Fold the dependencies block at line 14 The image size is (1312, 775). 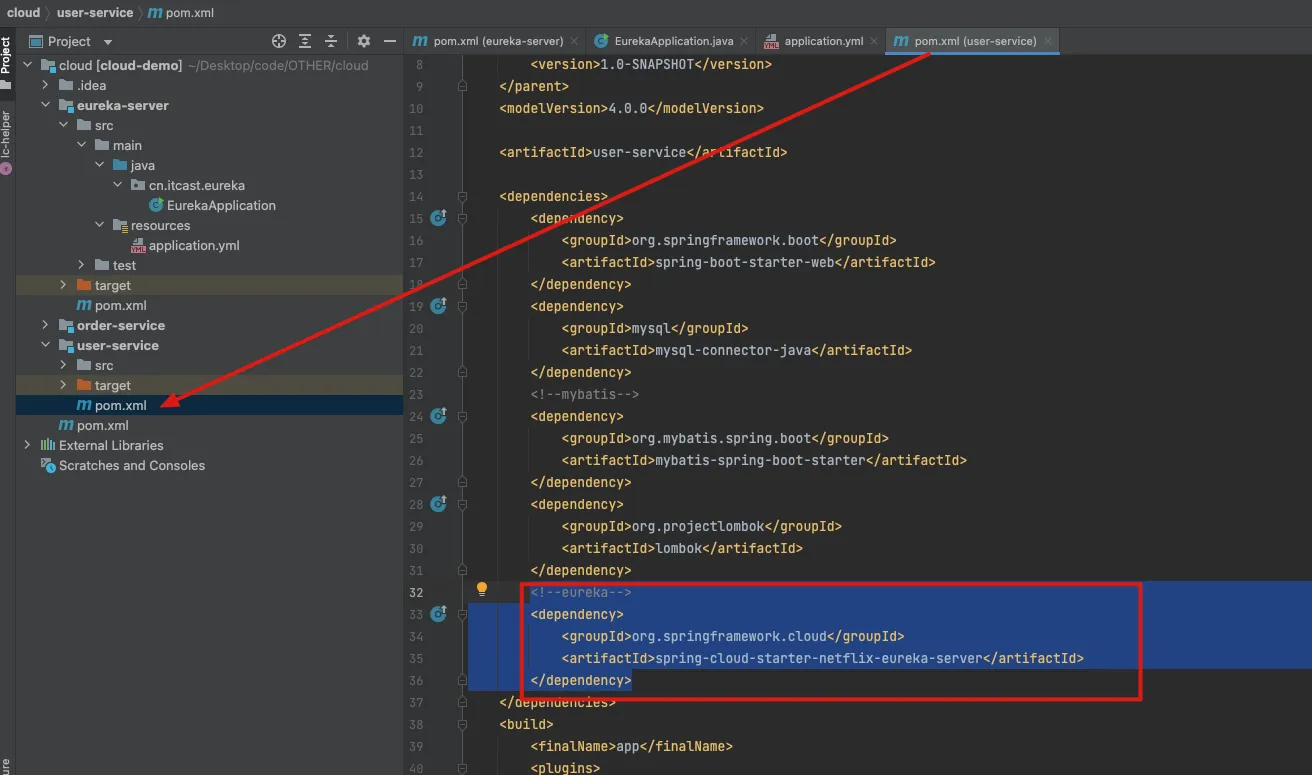click(x=462, y=196)
